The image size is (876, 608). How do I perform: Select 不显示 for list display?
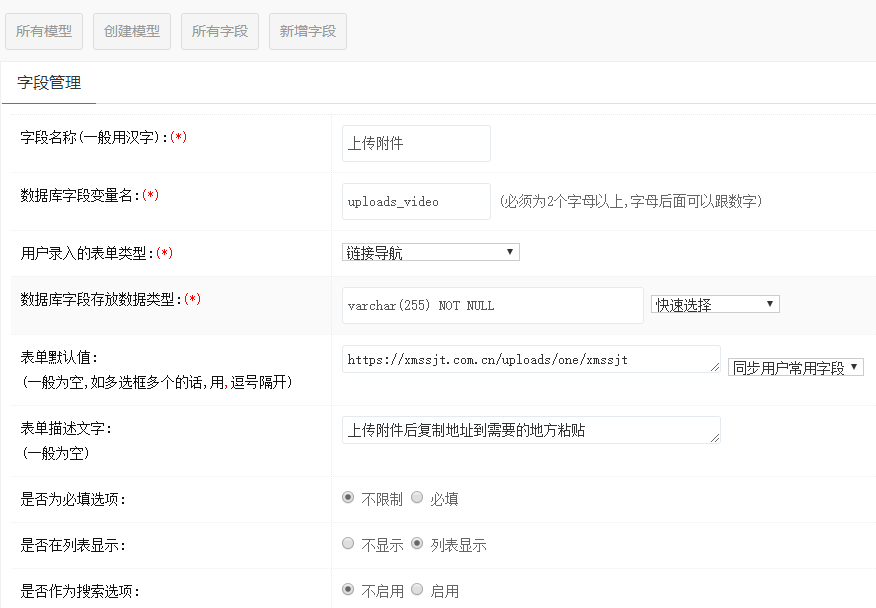tap(348, 544)
